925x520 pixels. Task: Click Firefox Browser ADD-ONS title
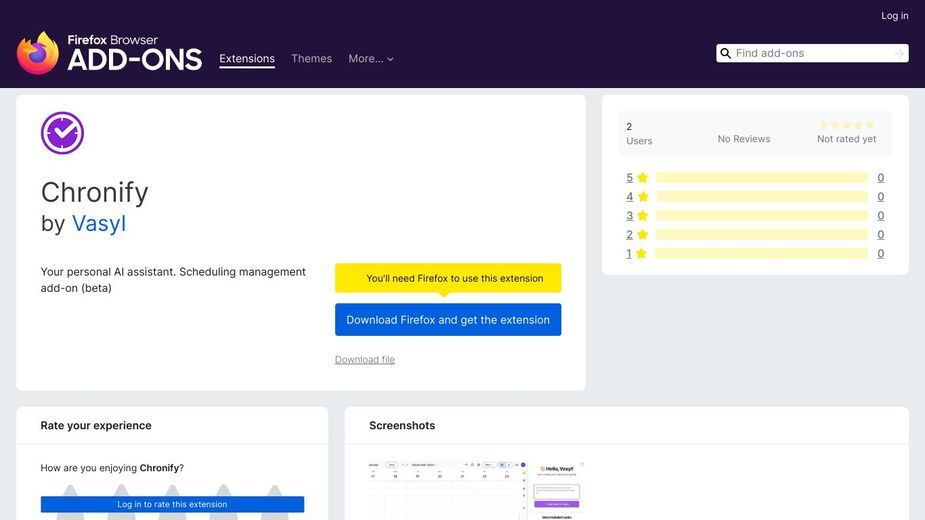coord(135,53)
